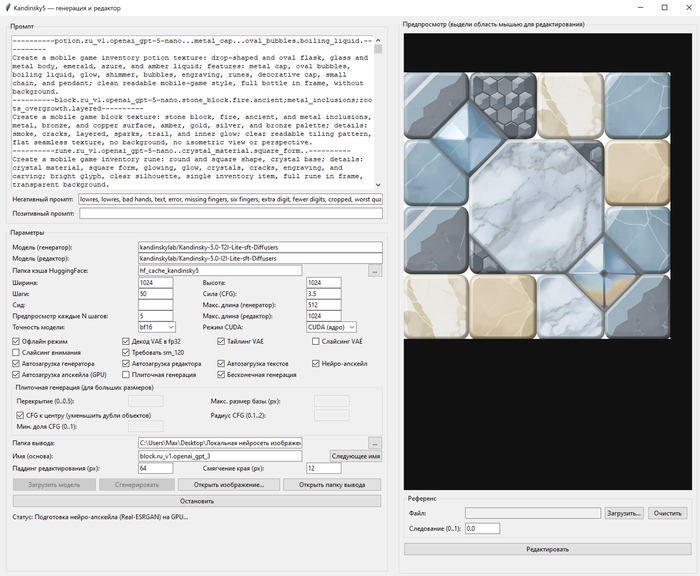
Task: Toggle the Тайлинг VAE checkbox
Action: coord(220,341)
